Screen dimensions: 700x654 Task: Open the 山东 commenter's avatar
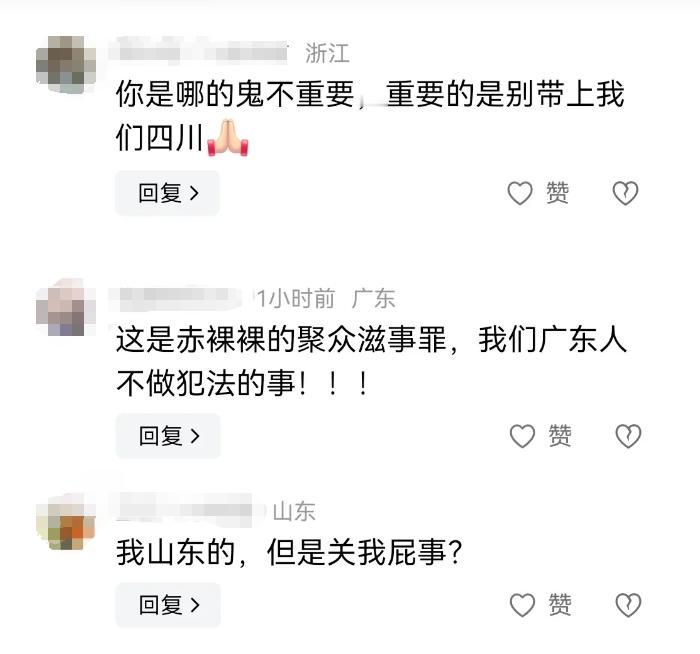66,521
